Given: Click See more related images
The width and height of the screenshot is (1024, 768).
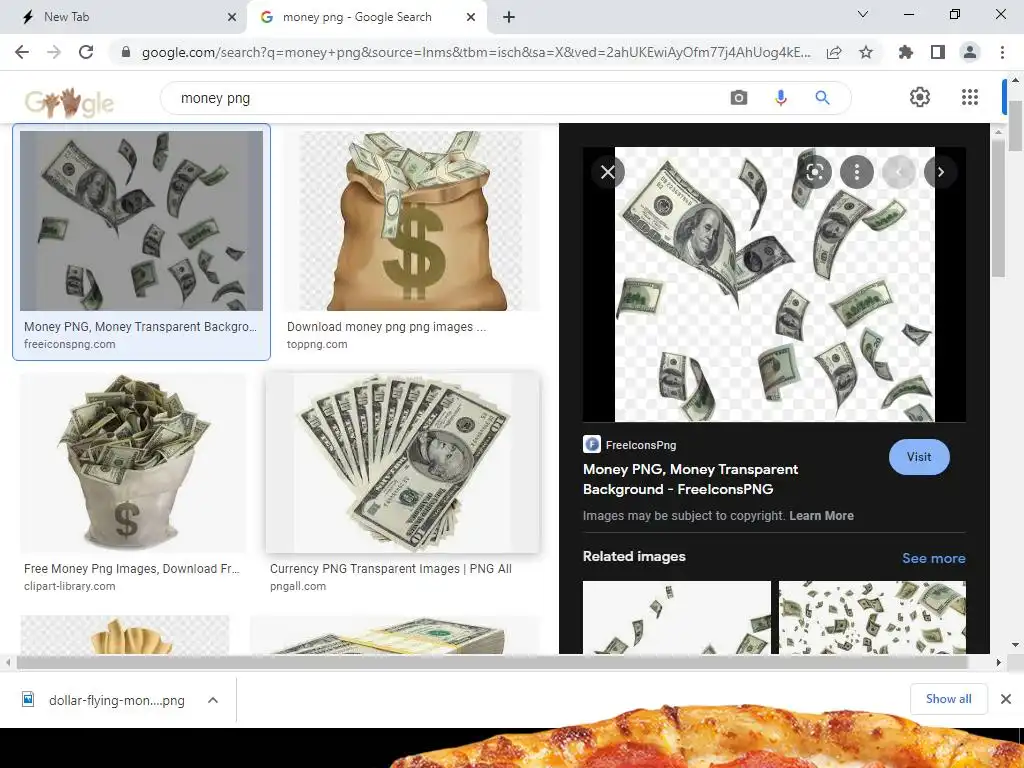Looking at the screenshot, I should click(933, 558).
